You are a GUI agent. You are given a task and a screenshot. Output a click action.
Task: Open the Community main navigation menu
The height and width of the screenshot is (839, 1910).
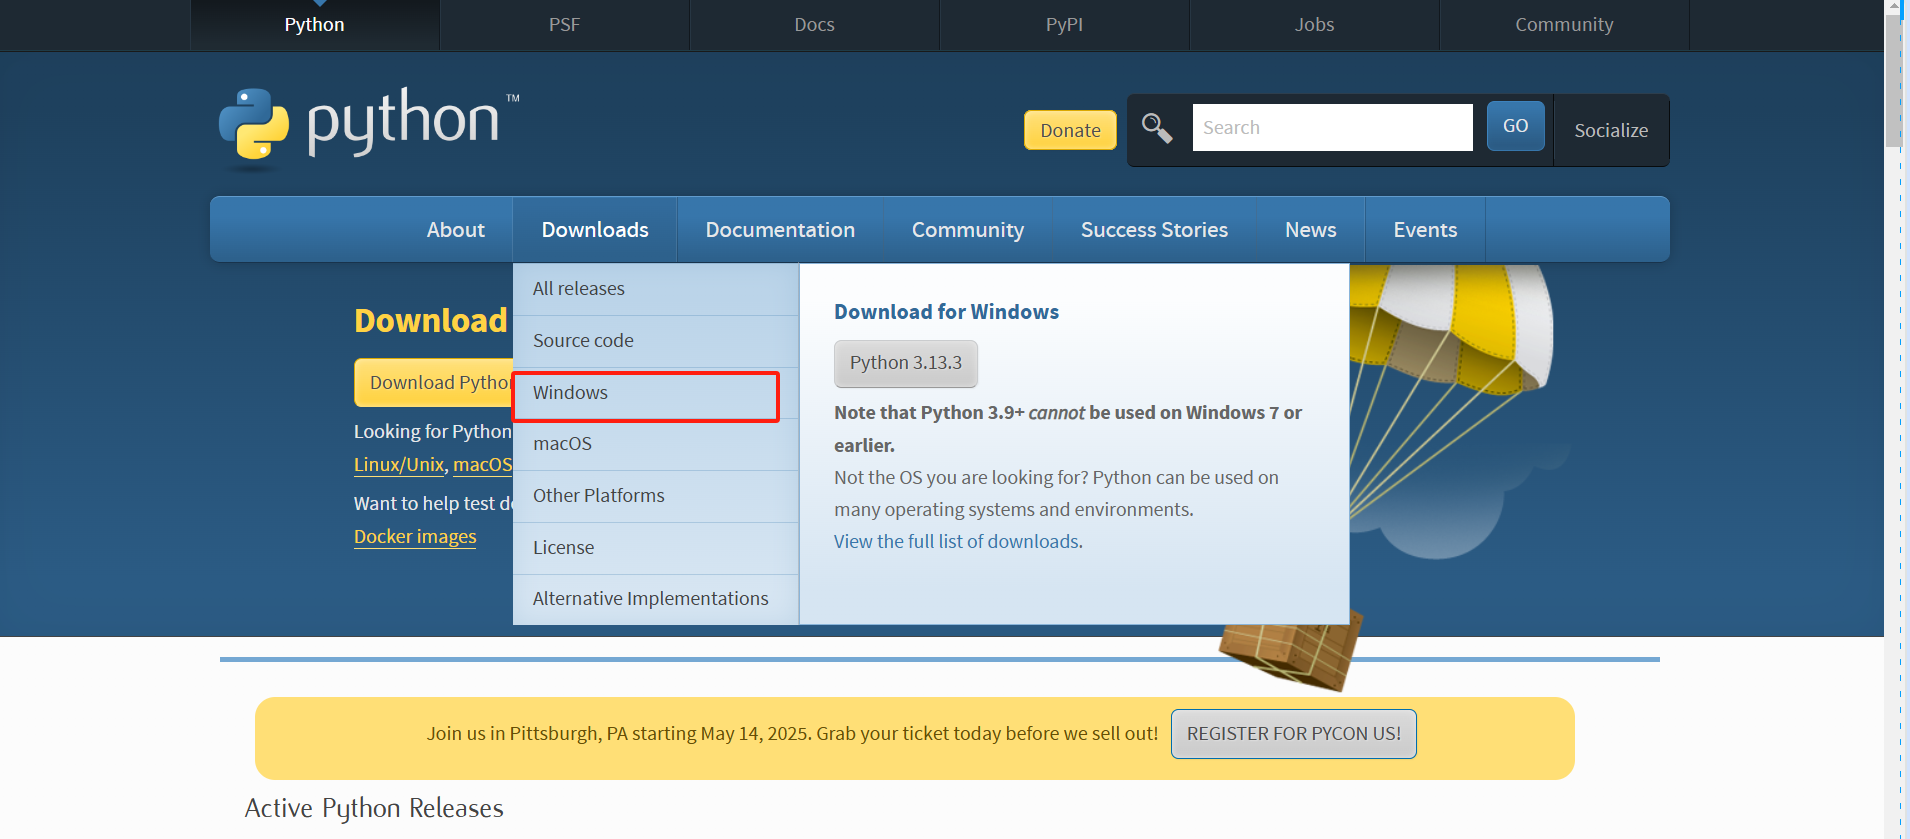tap(968, 230)
